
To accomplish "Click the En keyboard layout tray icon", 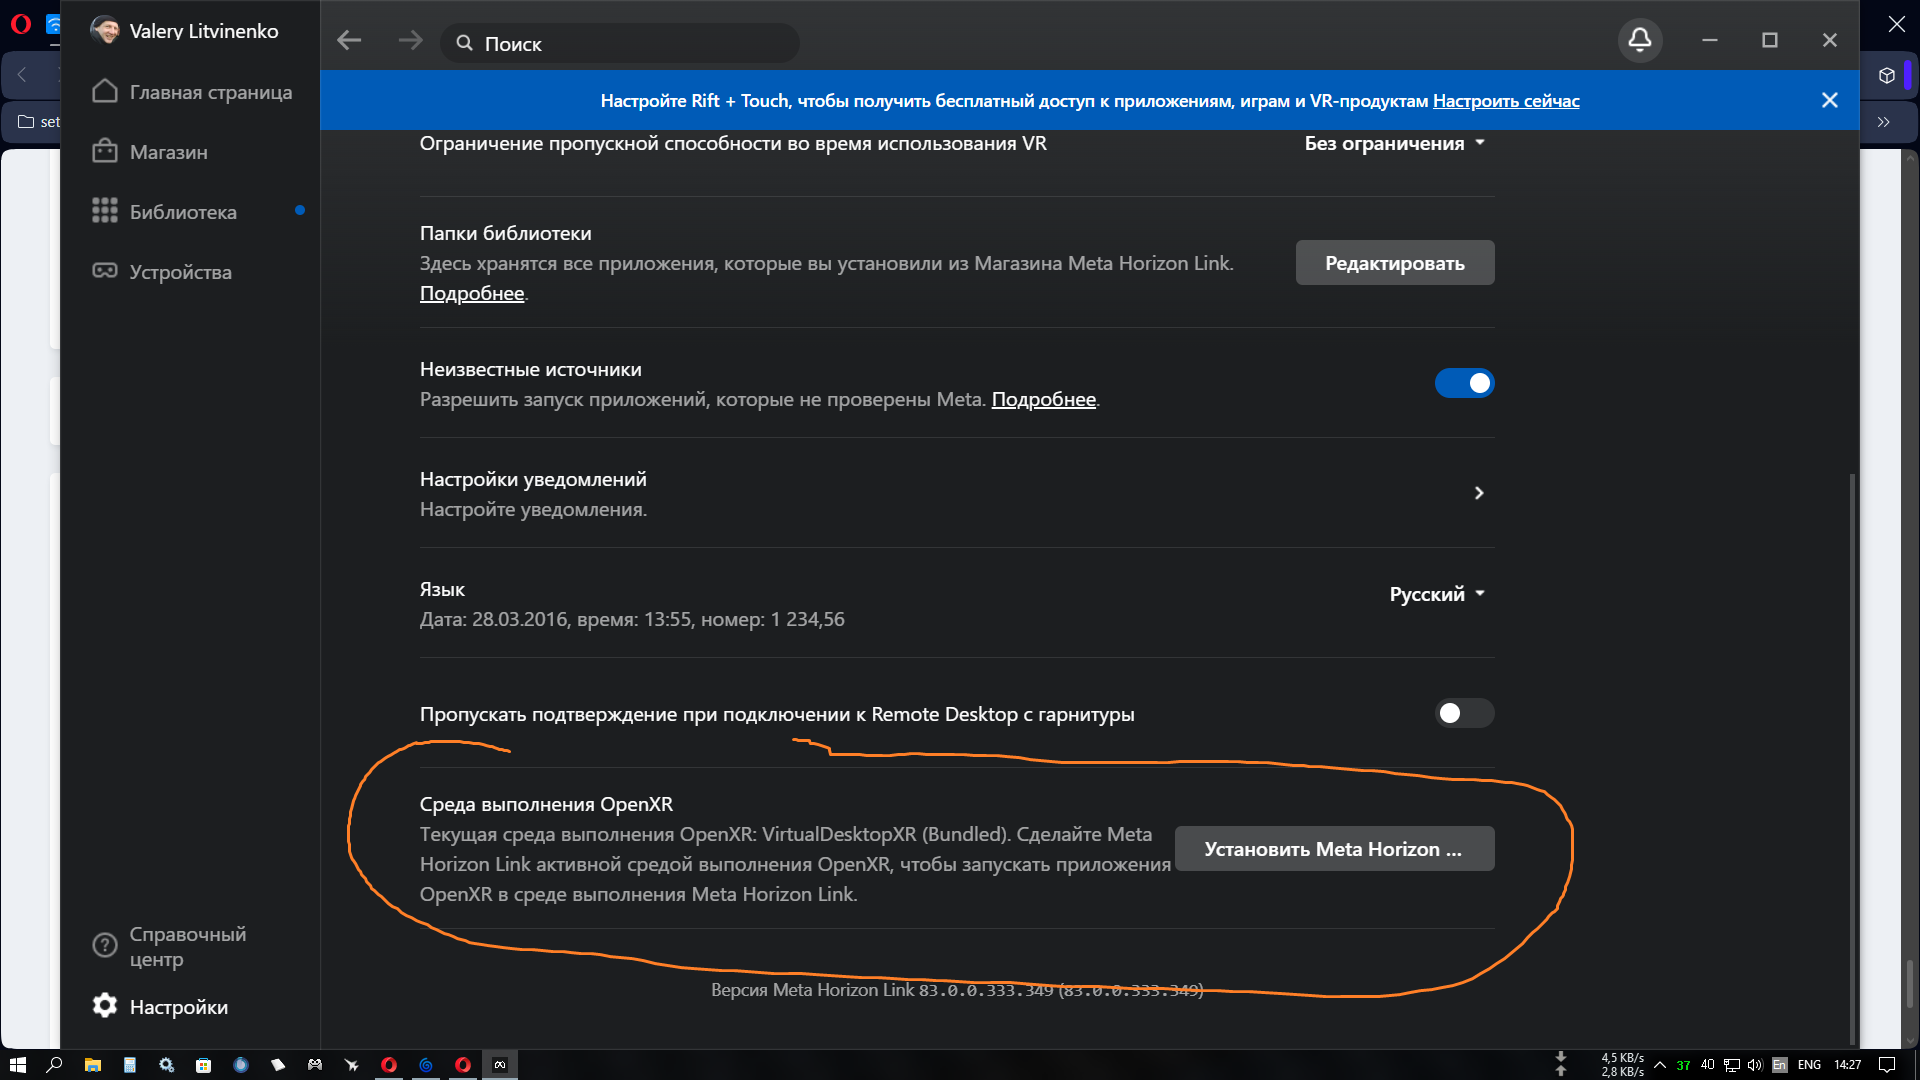I will point(1780,1065).
